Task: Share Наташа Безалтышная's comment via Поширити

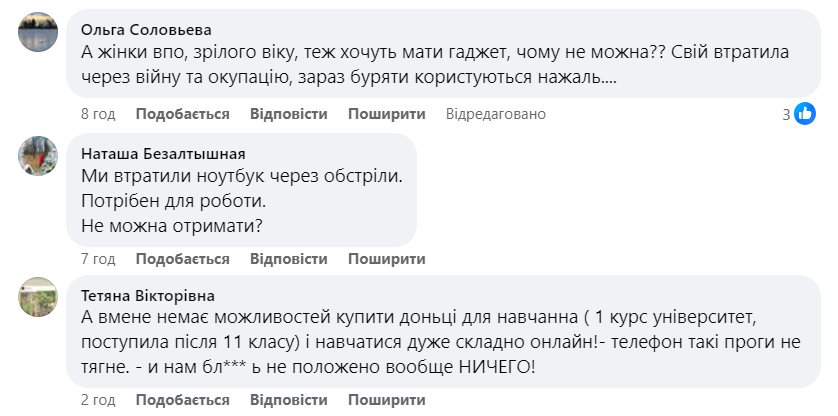Action: click(386, 259)
